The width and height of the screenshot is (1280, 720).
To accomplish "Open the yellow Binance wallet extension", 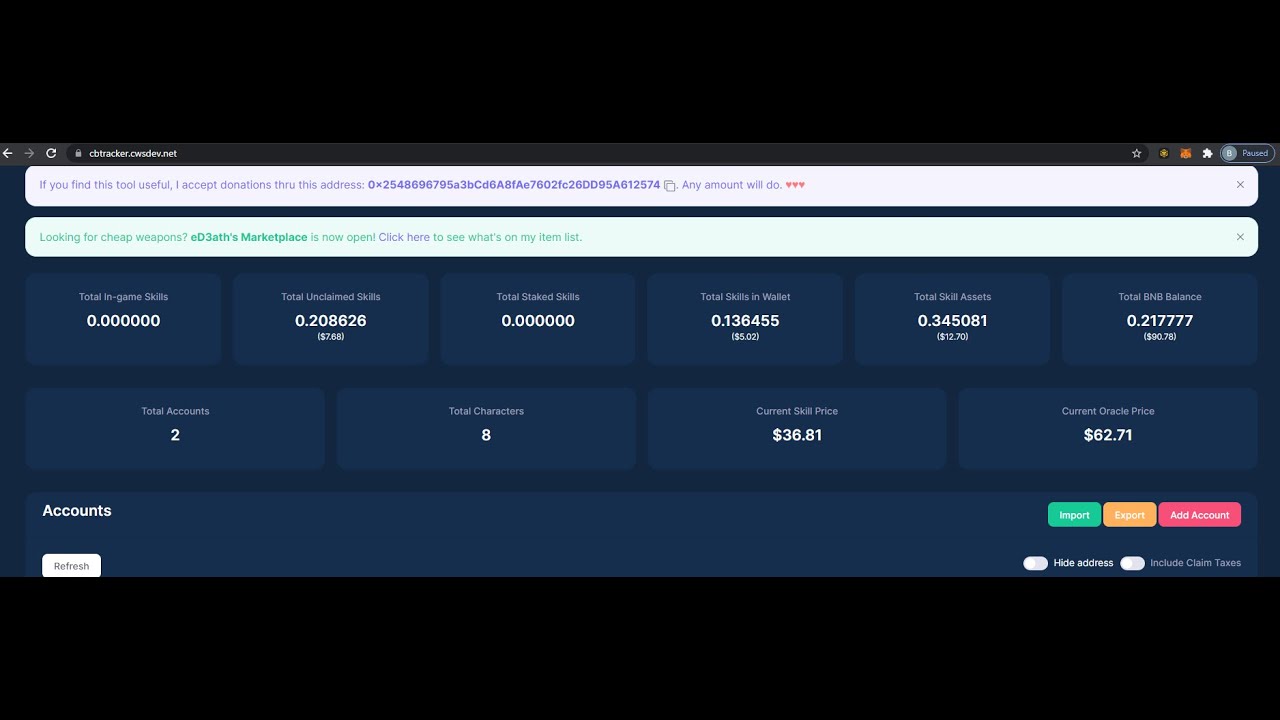I will point(1164,153).
